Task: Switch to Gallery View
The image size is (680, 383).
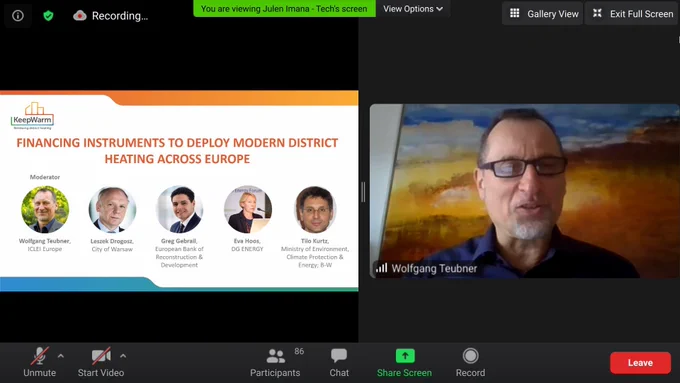Action: 543,14
